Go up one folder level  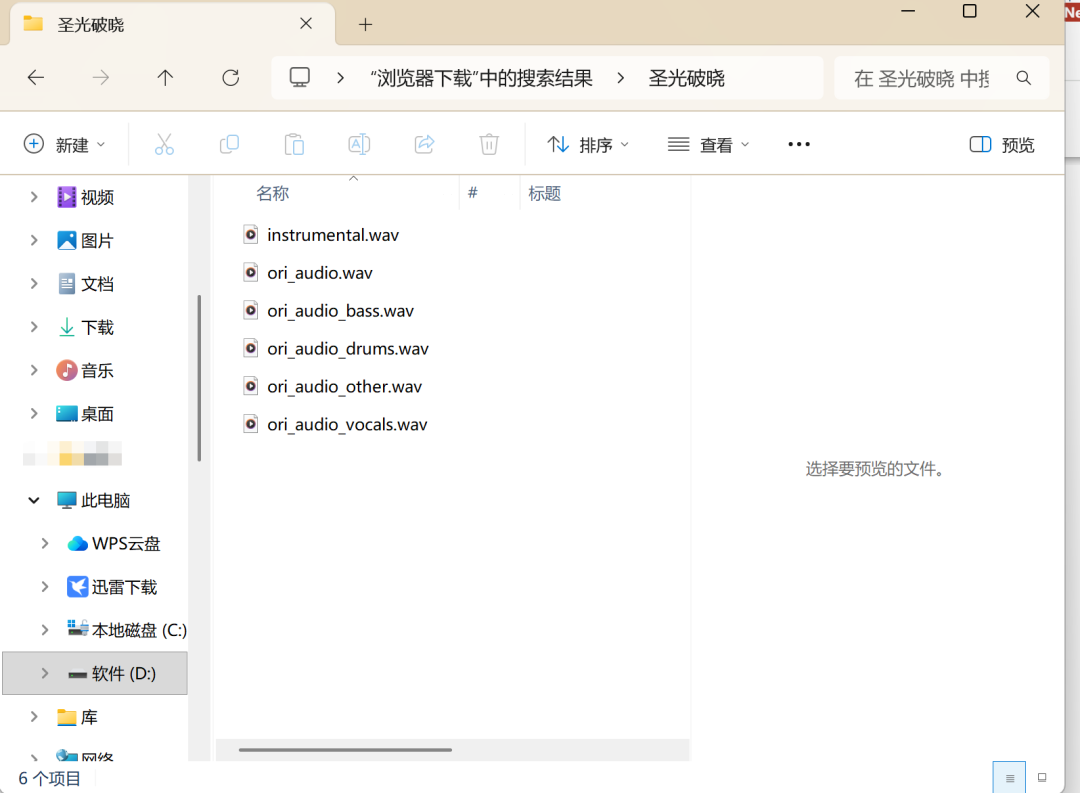coord(166,78)
